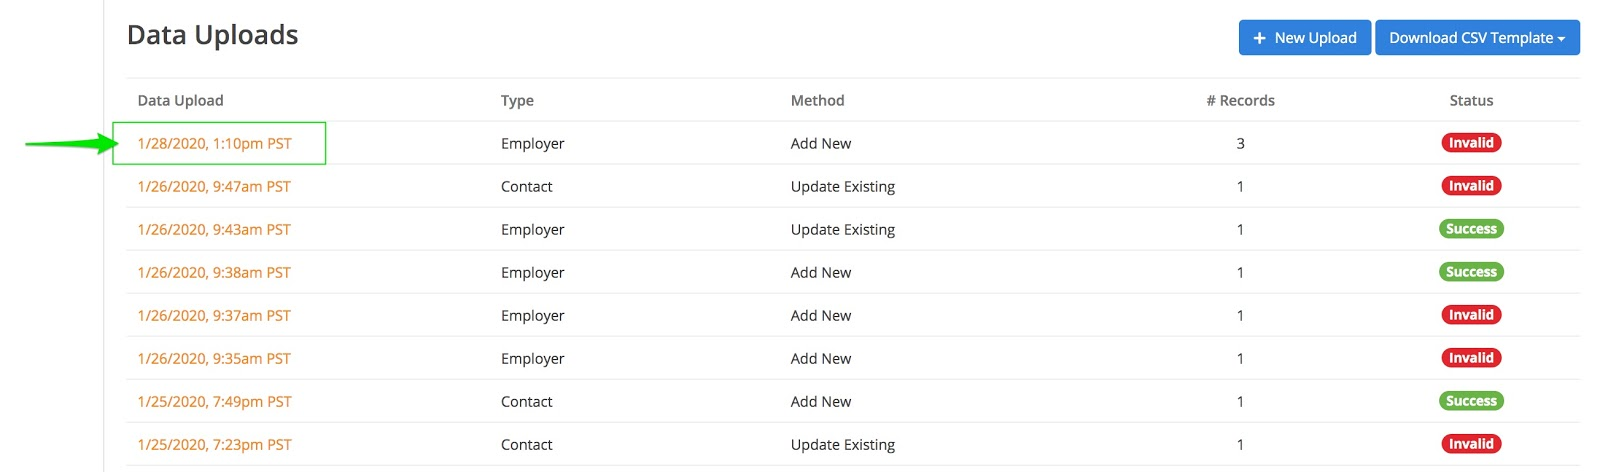Open the 1/25/2020, 7:23pm PST upload
The height and width of the screenshot is (472, 1600).
pyautogui.click(x=215, y=445)
